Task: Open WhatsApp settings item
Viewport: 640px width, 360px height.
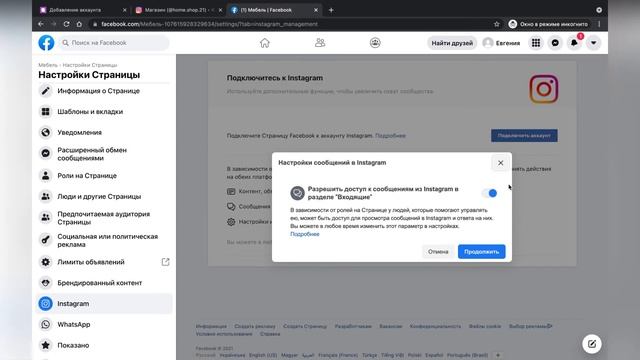Action: click(x=104, y=324)
